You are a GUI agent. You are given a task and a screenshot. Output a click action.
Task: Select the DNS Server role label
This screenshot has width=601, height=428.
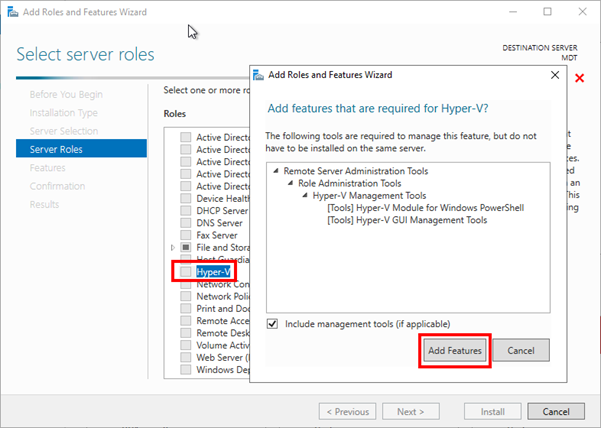pos(219,223)
